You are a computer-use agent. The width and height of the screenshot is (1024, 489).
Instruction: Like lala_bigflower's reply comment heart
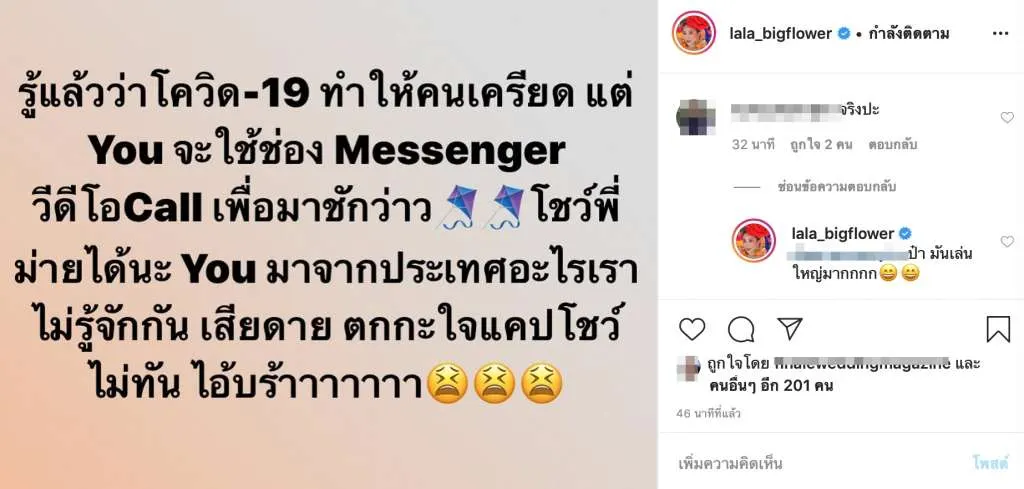1007,242
